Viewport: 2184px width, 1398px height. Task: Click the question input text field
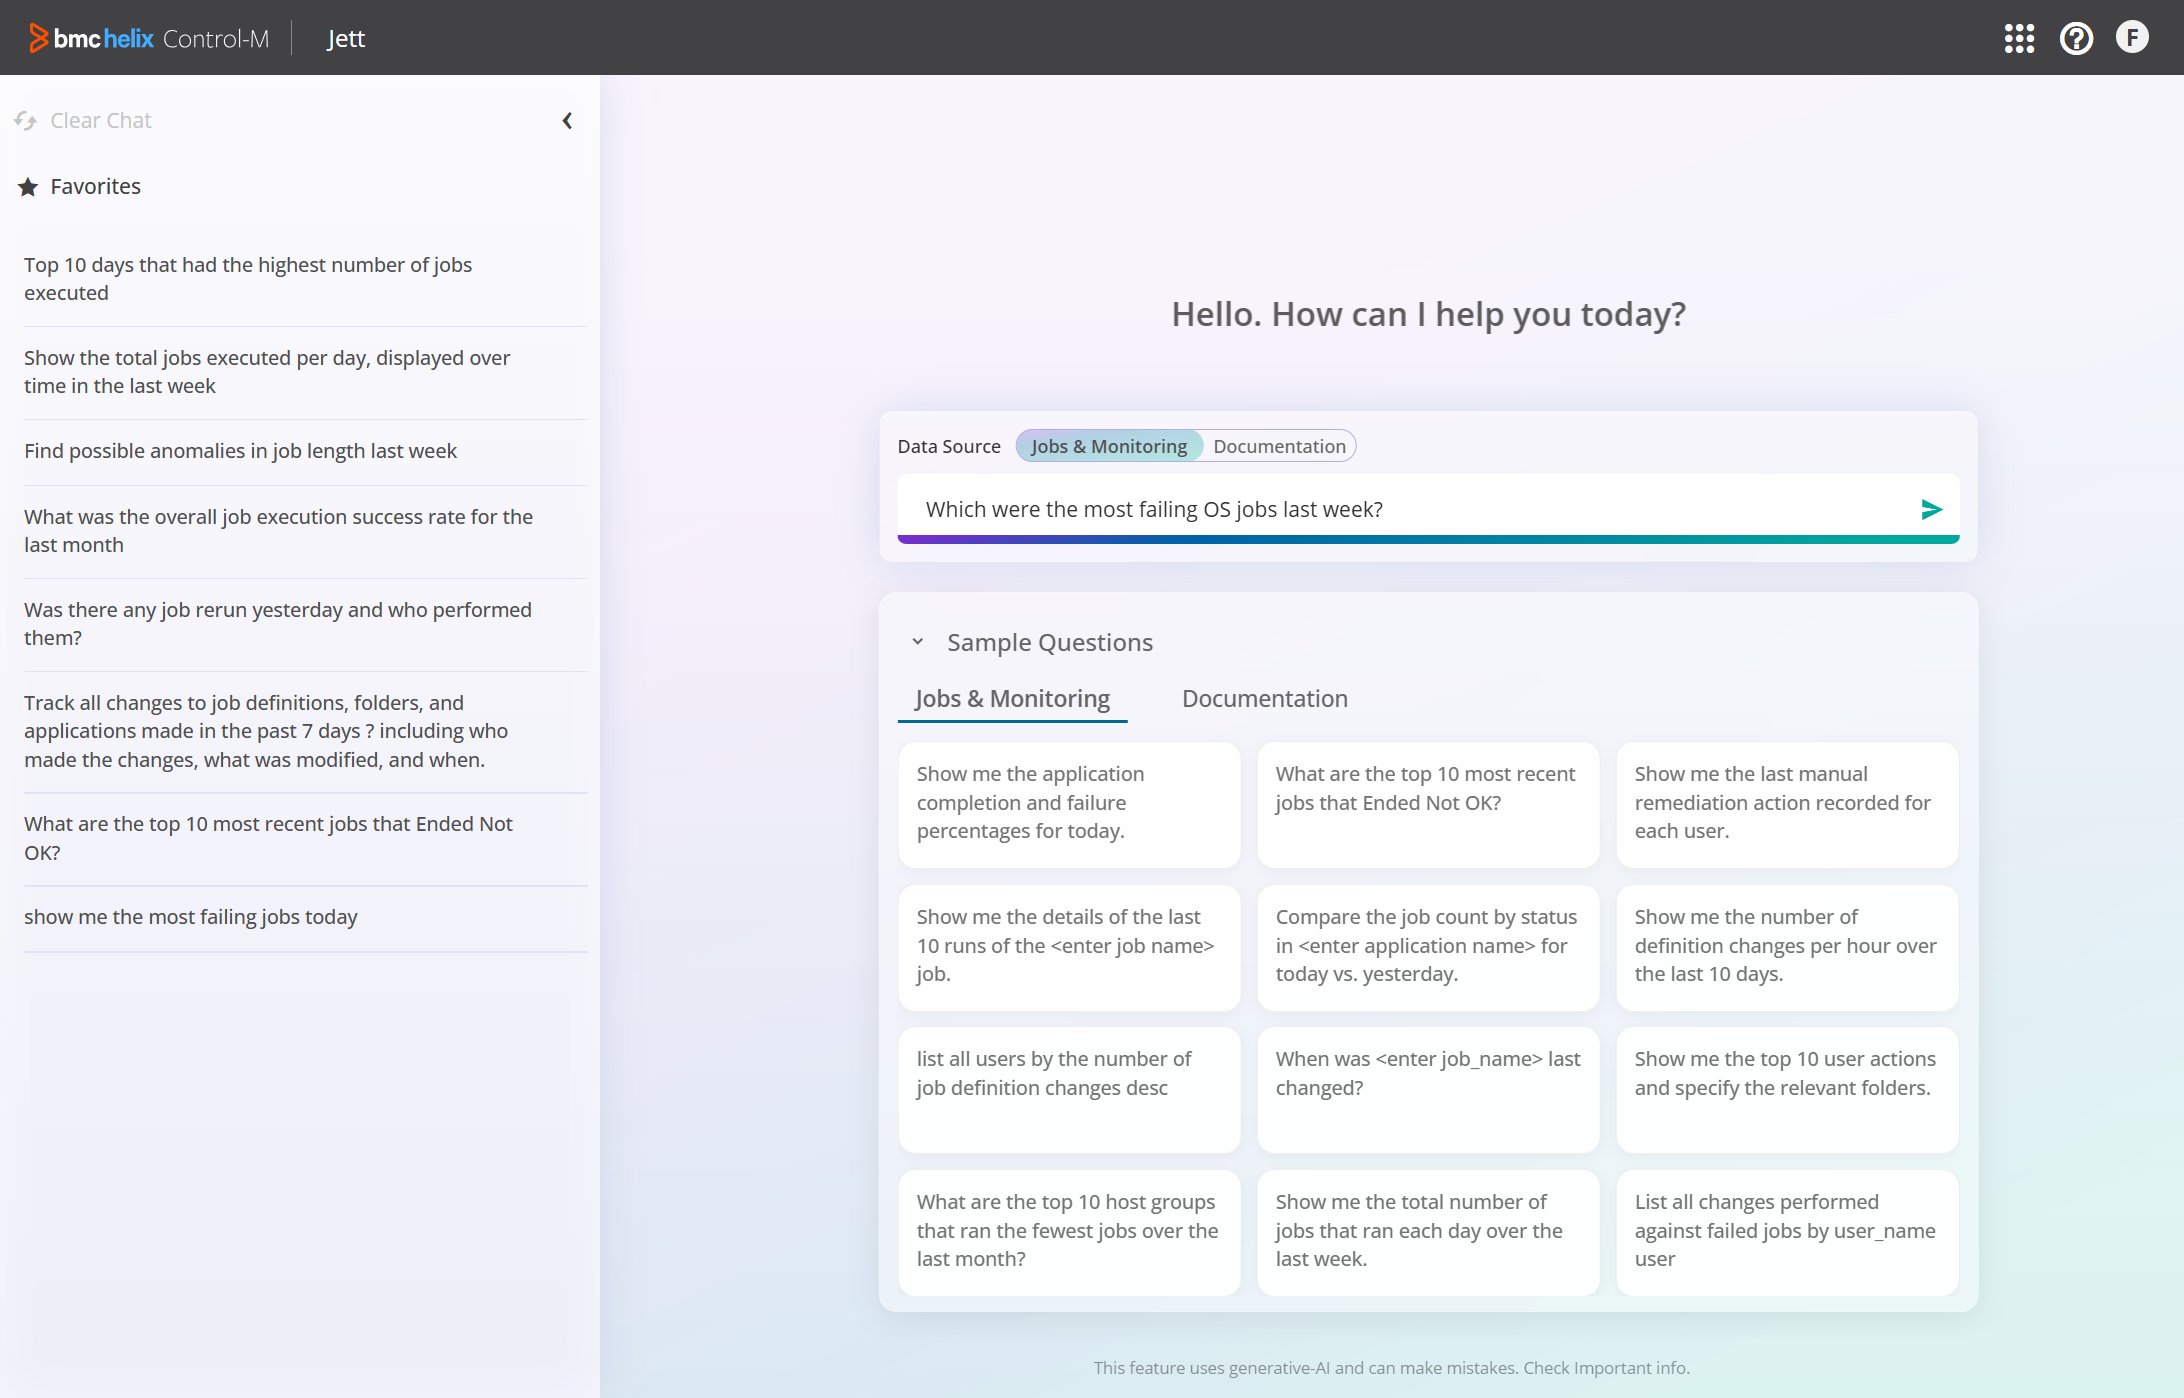[x=1400, y=510]
